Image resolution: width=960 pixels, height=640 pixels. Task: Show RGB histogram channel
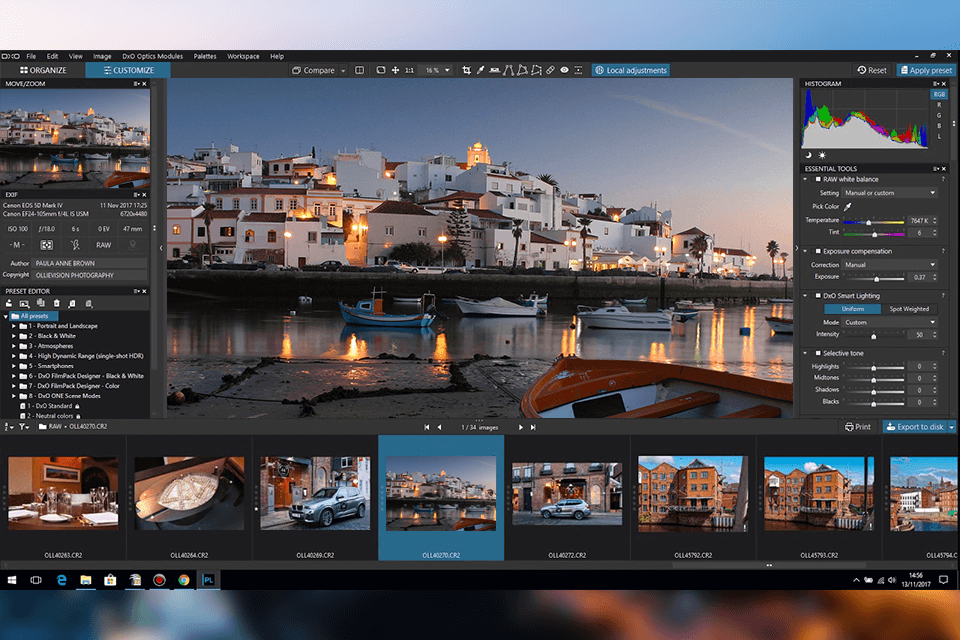coord(939,94)
